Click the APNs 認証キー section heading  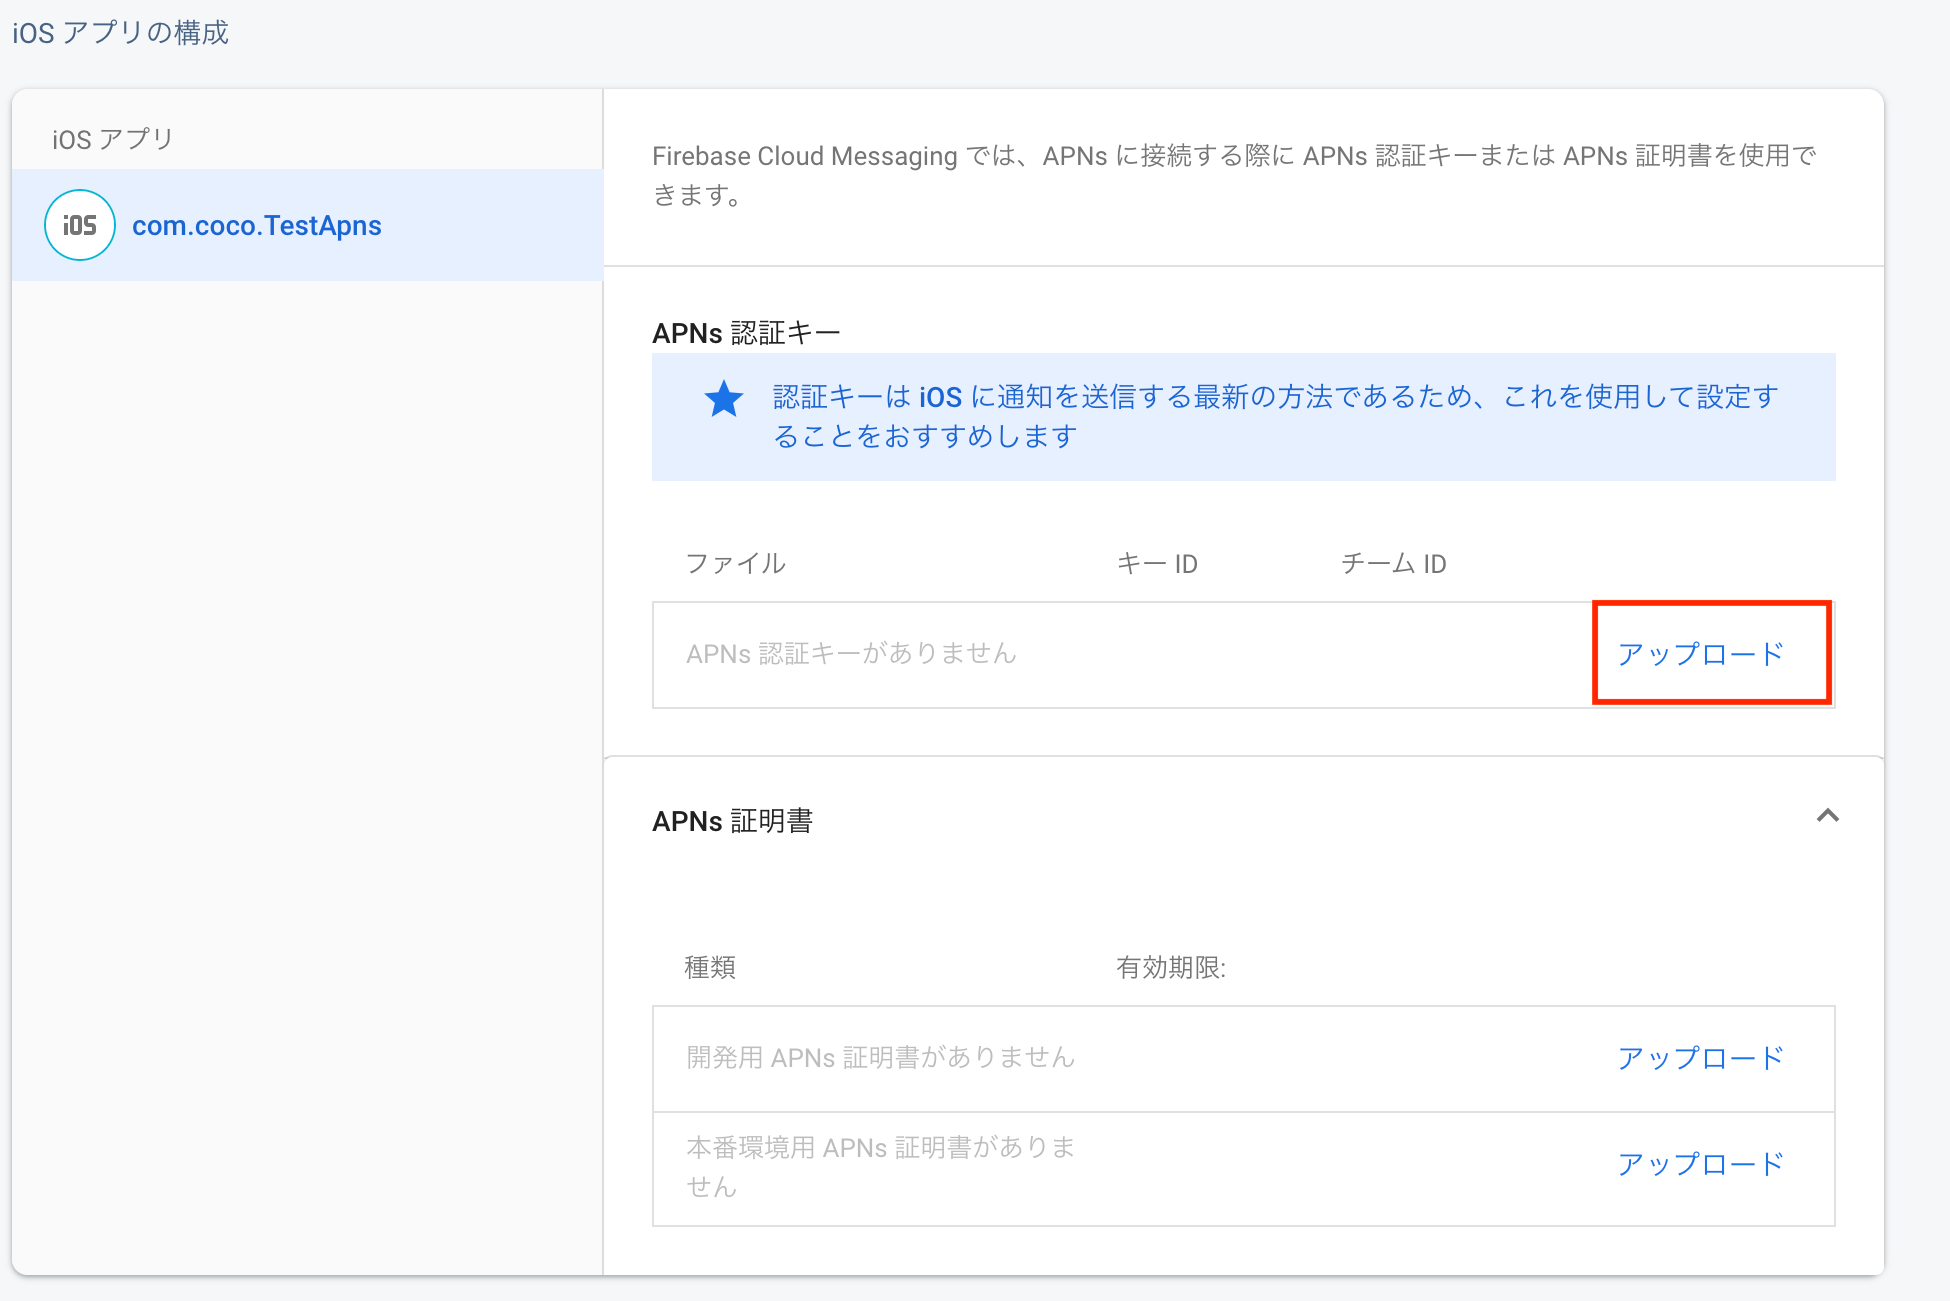[746, 333]
